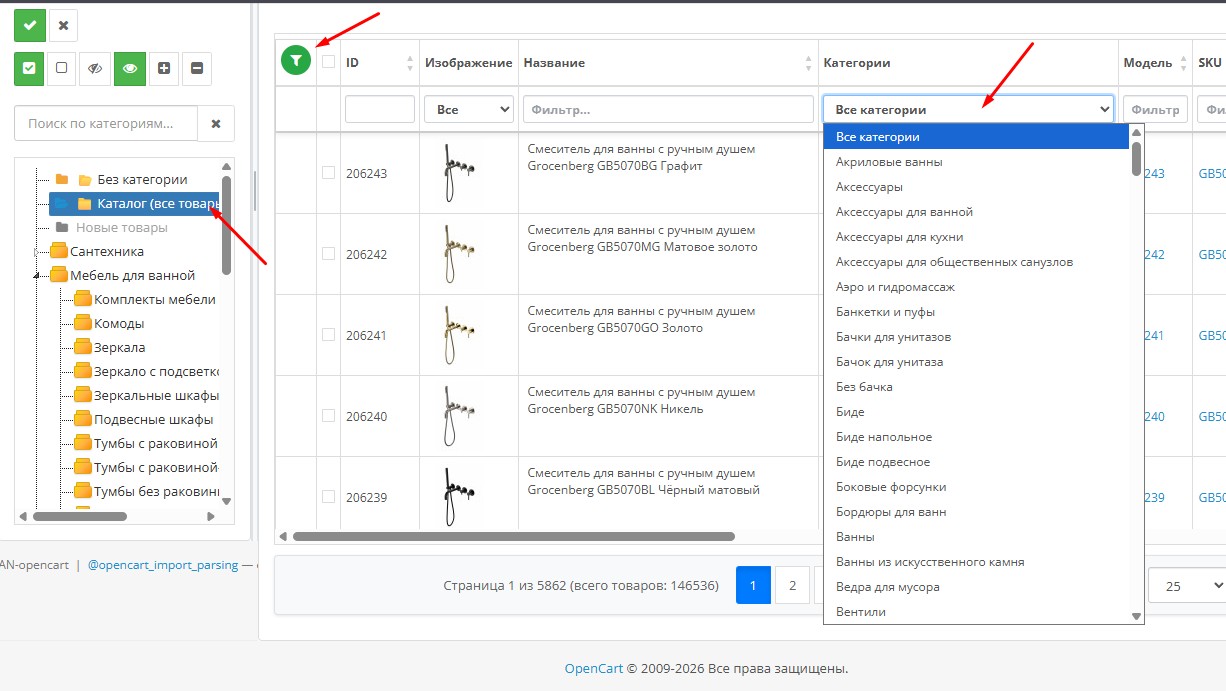Click the green check-all checkbox icon
The image size is (1226, 691).
pos(30,68)
